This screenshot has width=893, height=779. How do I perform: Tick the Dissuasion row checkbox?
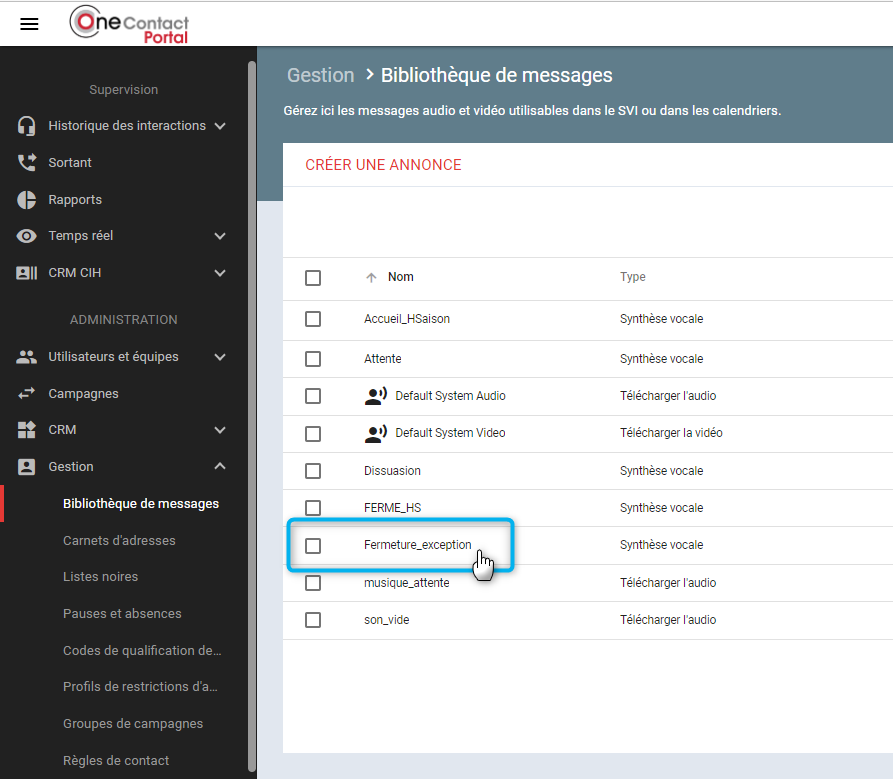tap(313, 471)
